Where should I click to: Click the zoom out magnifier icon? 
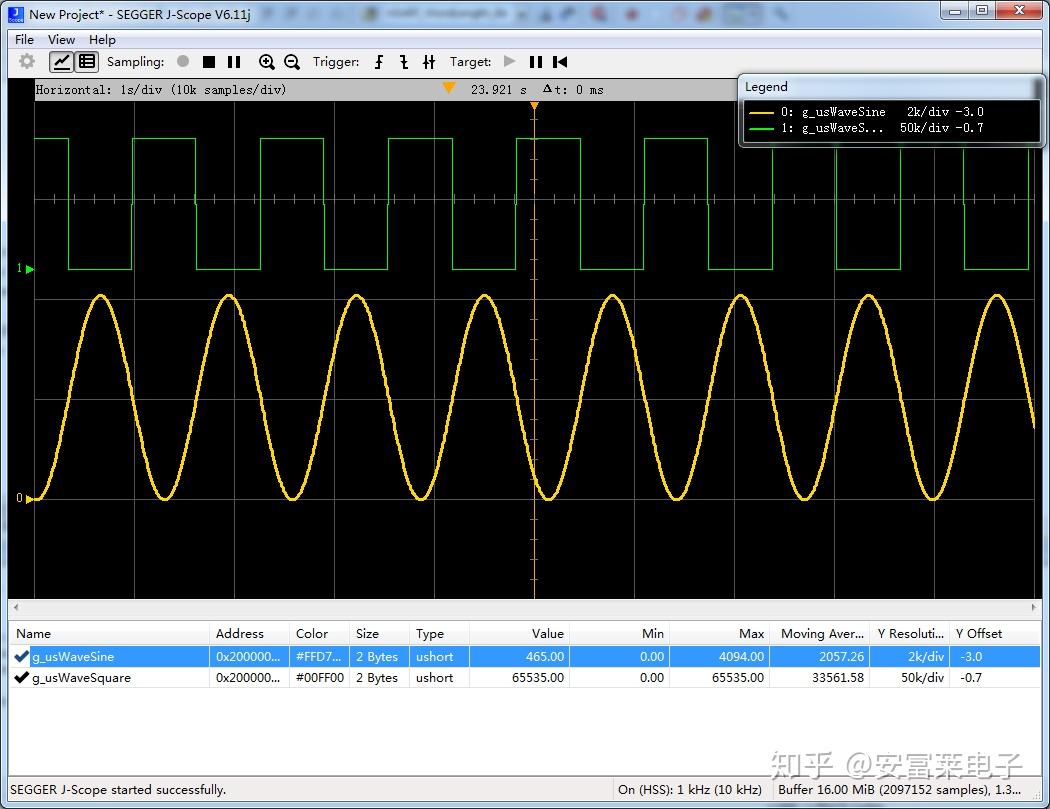pos(292,62)
